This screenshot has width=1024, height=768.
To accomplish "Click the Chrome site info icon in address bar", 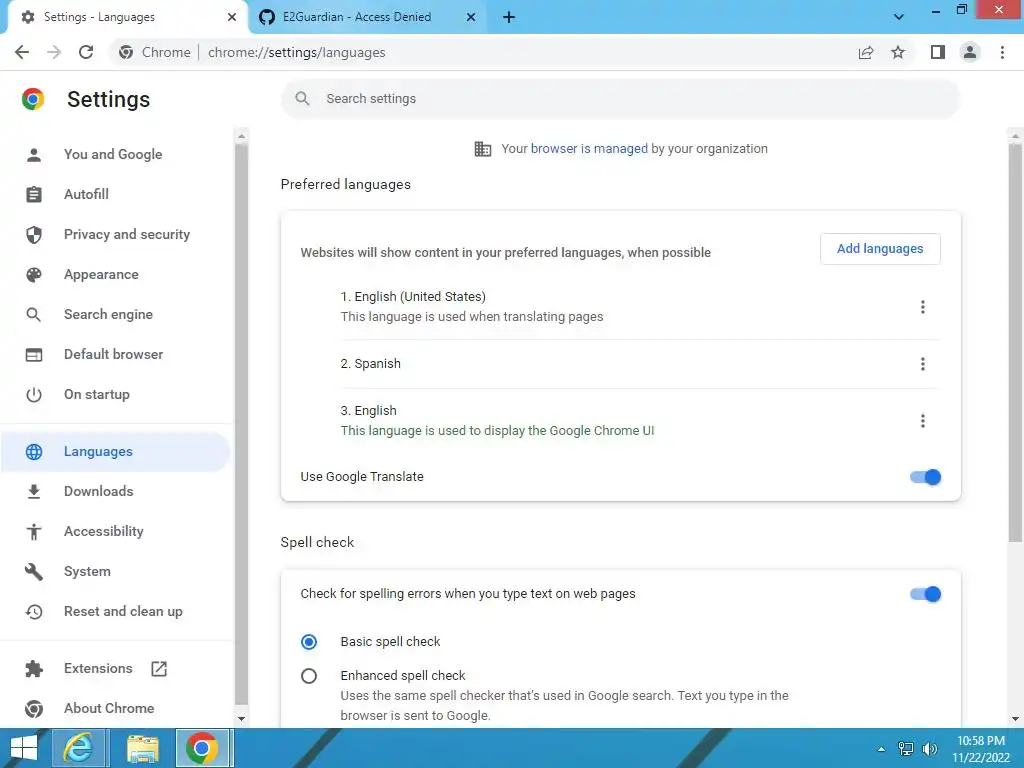I will point(126,52).
